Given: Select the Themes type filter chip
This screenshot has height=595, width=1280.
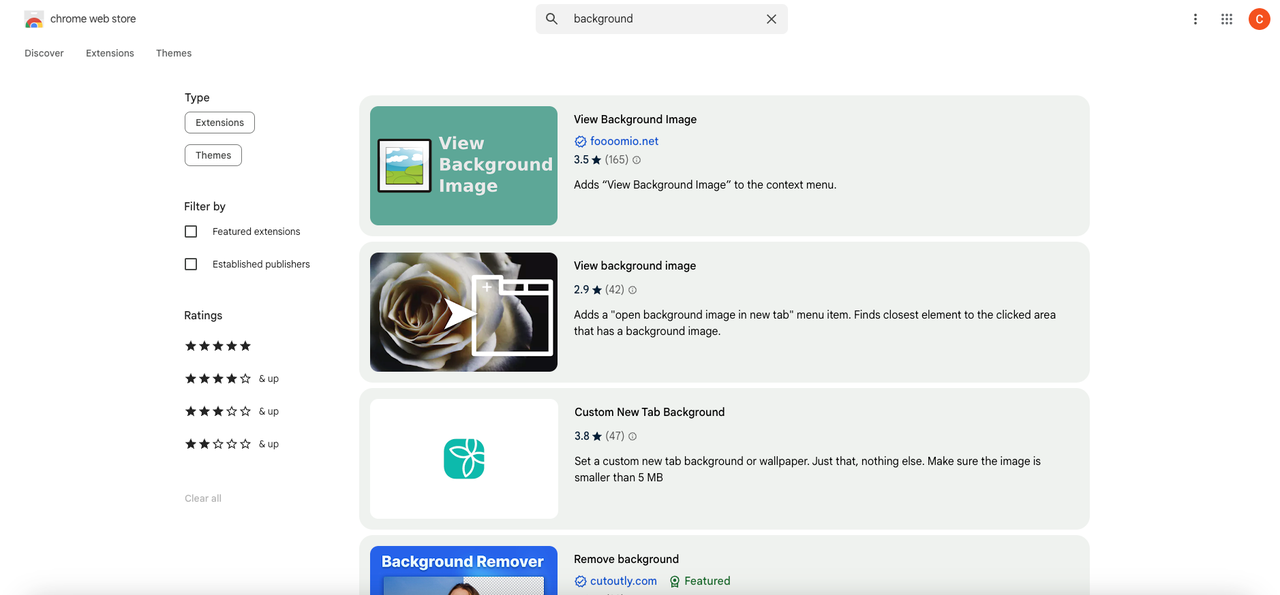Looking at the screenshot, I should point(213,155).
